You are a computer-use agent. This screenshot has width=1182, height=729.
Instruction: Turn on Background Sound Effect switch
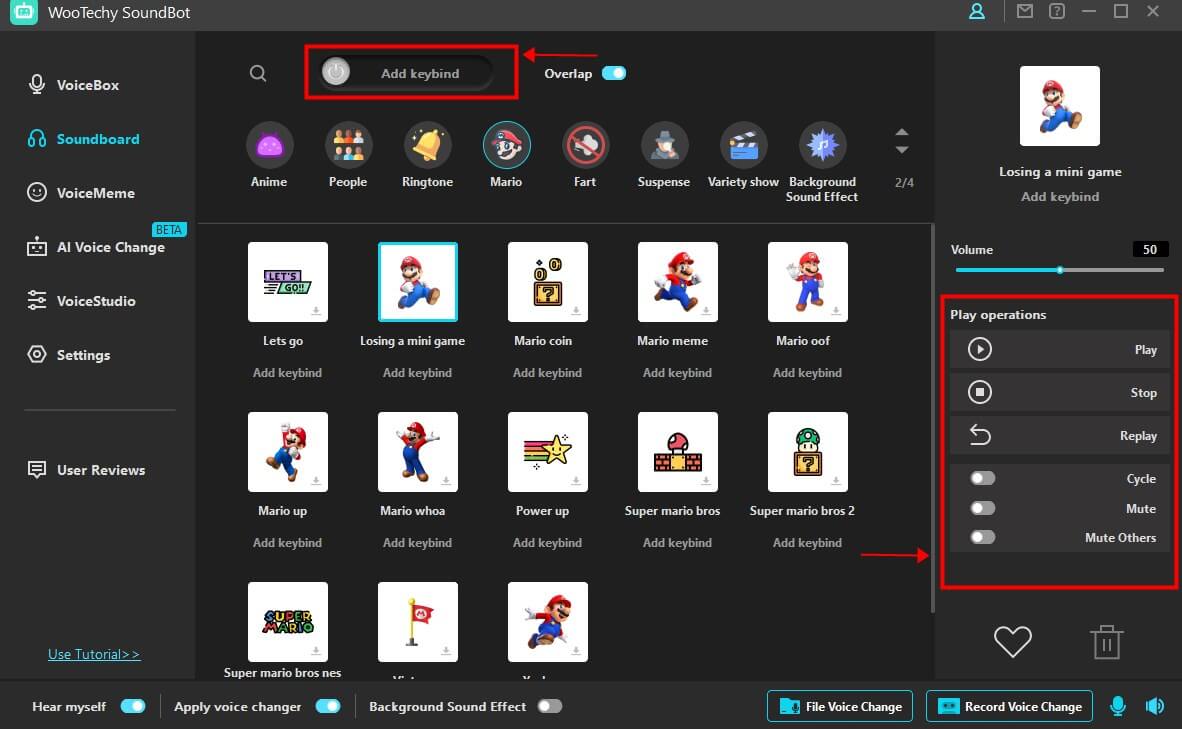(549, 706)
